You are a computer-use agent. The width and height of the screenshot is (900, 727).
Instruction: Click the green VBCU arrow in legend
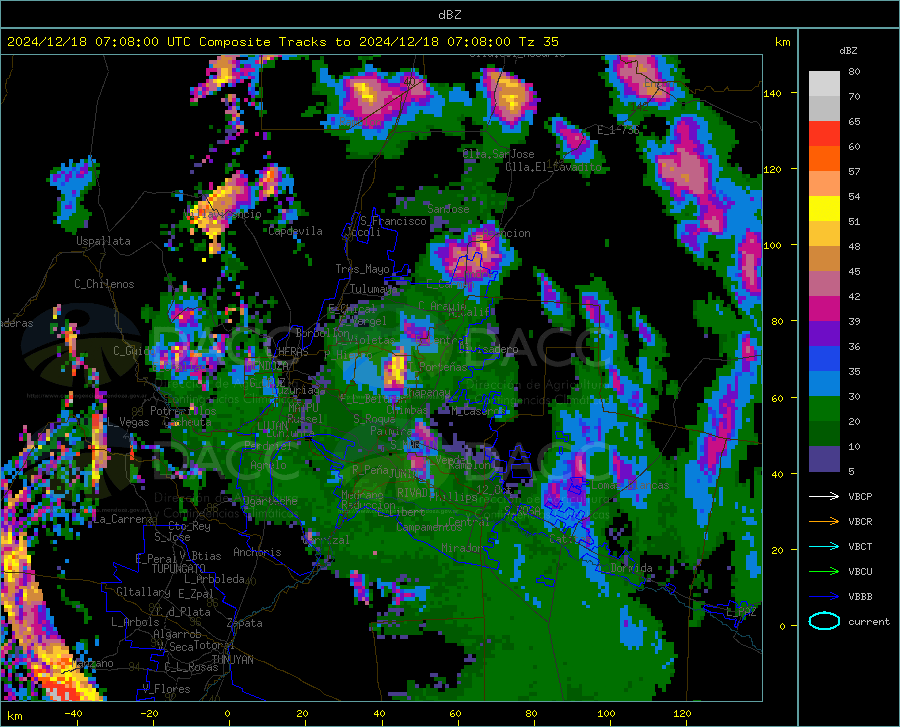click(824, 571)
